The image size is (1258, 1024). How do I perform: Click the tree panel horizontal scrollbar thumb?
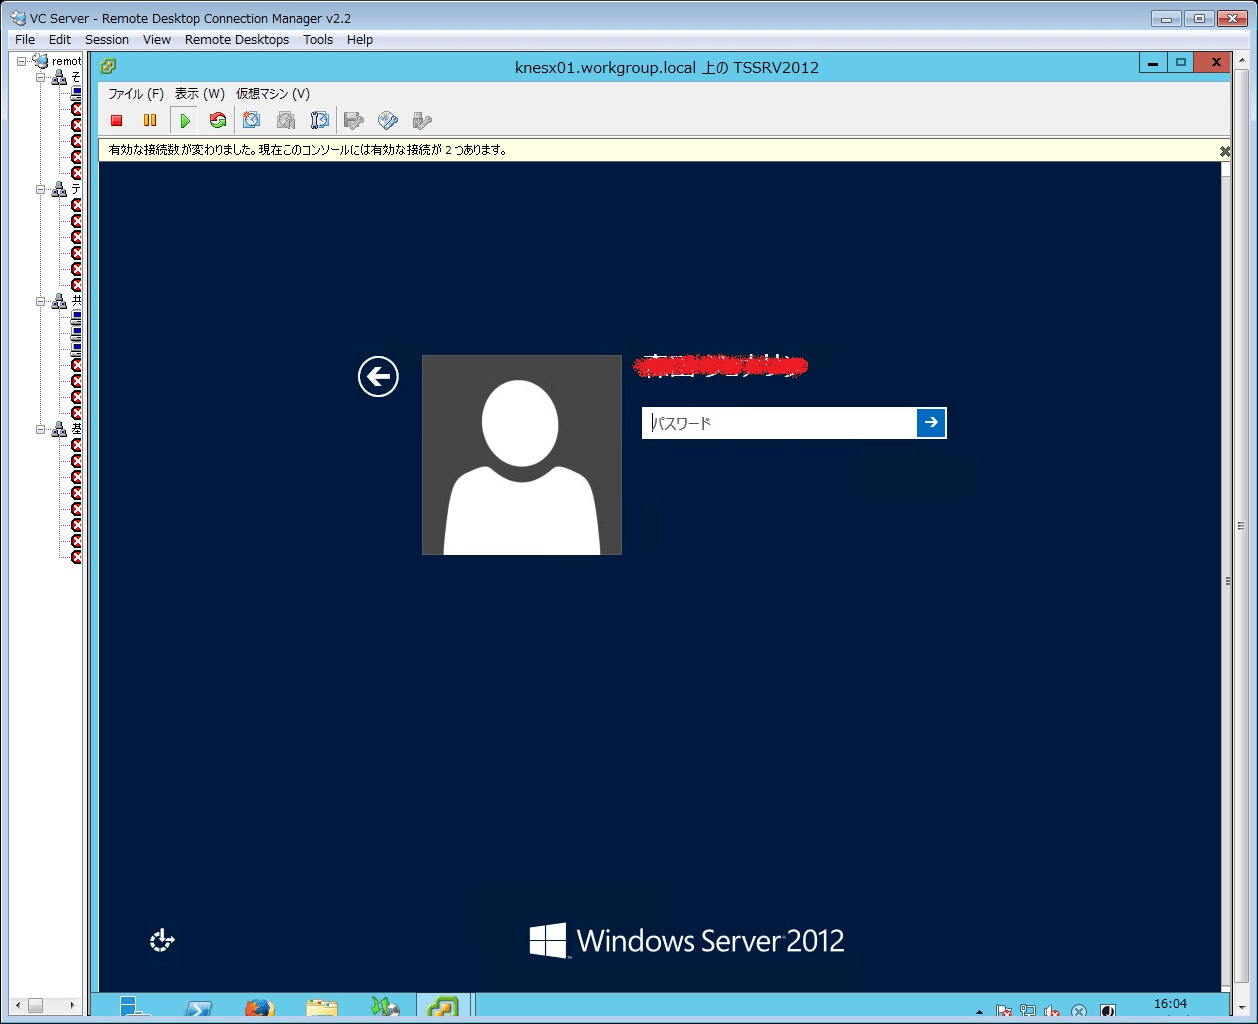35,1005
